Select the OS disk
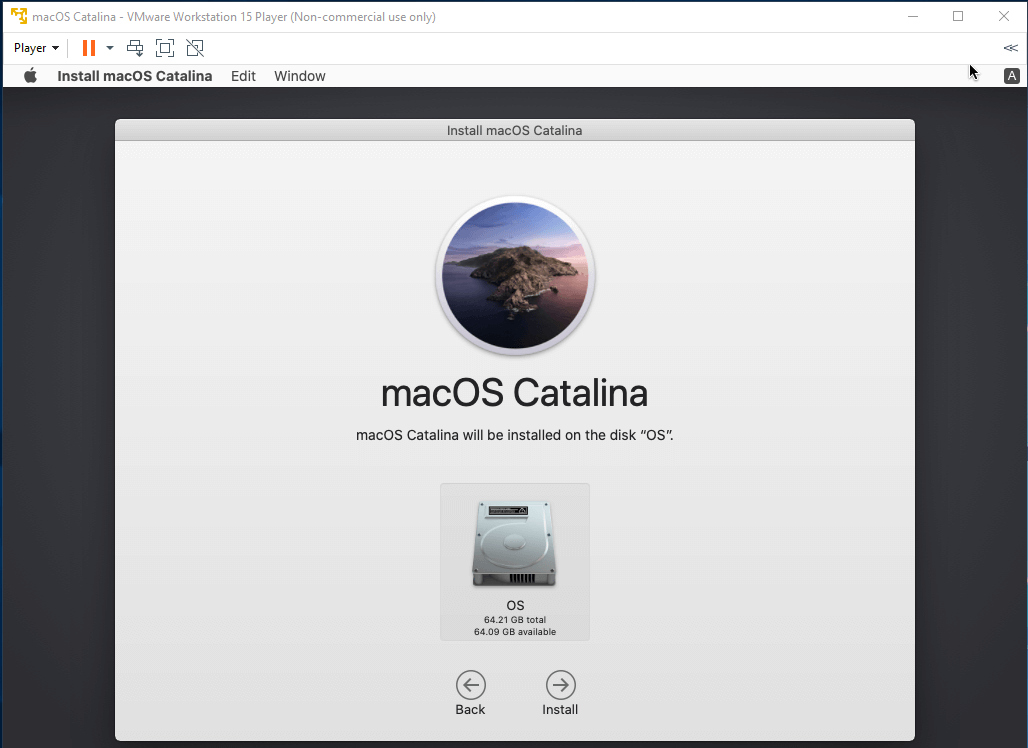The image size is (1028, 748). (x=515, y=562)
